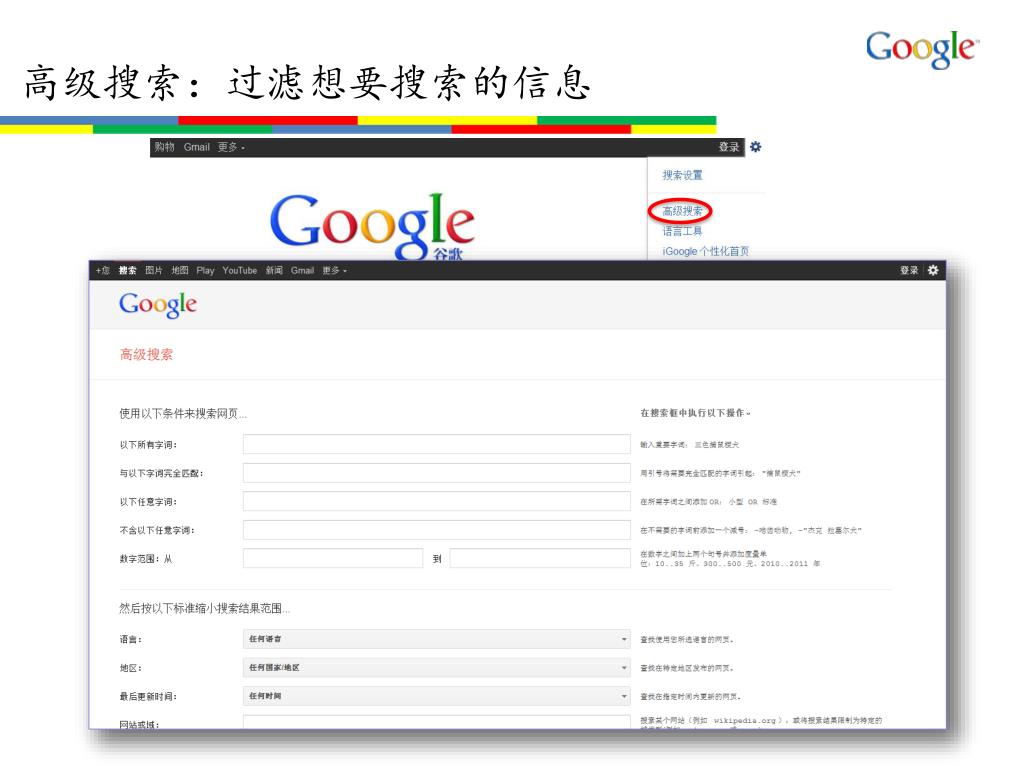Click the 与以下字词完全匹配 input field
The width and height of the screenshot is (1023, 767).
click(436, 473)
